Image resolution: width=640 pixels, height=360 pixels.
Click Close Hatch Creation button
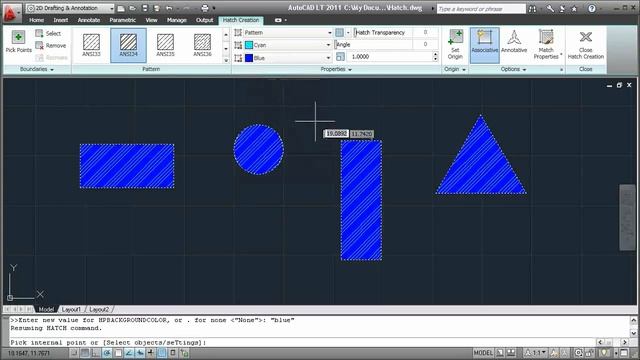point(585,44)
